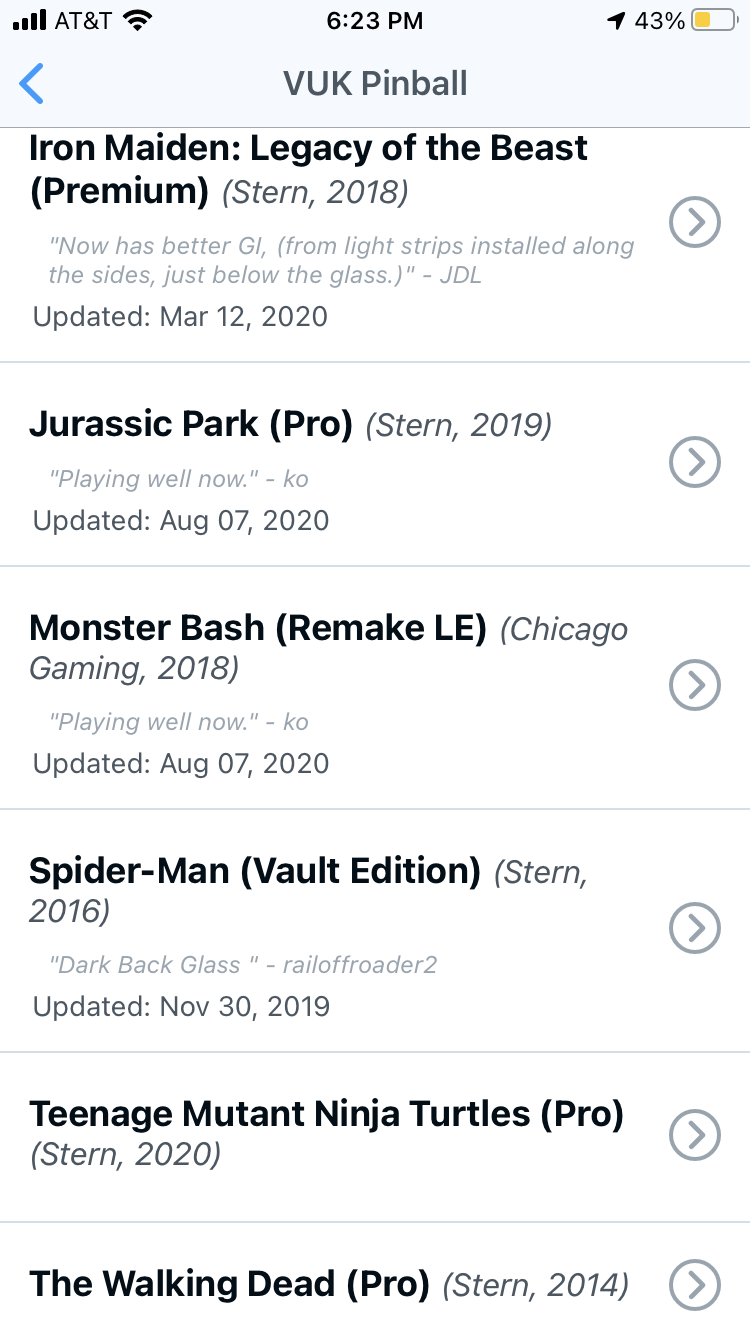The image size is (750, 1334).
Task: Select Teenage Mutant Ninja Turtles (Pro) title
Action: click(x=326, y=1114)
